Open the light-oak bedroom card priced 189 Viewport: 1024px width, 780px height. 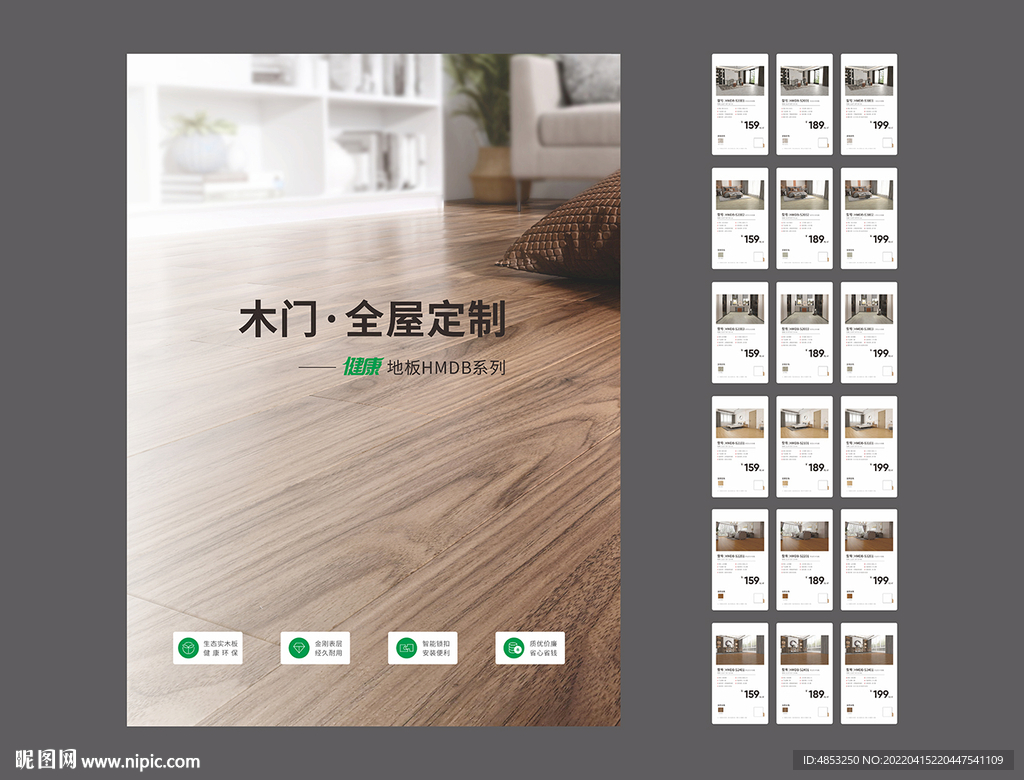805,447
